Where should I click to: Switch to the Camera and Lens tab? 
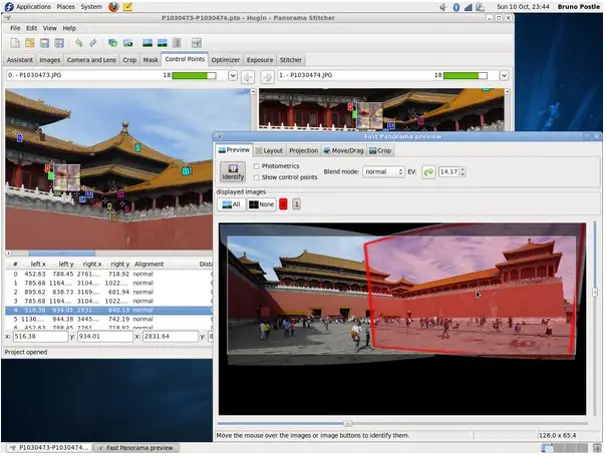click(91, 60)
